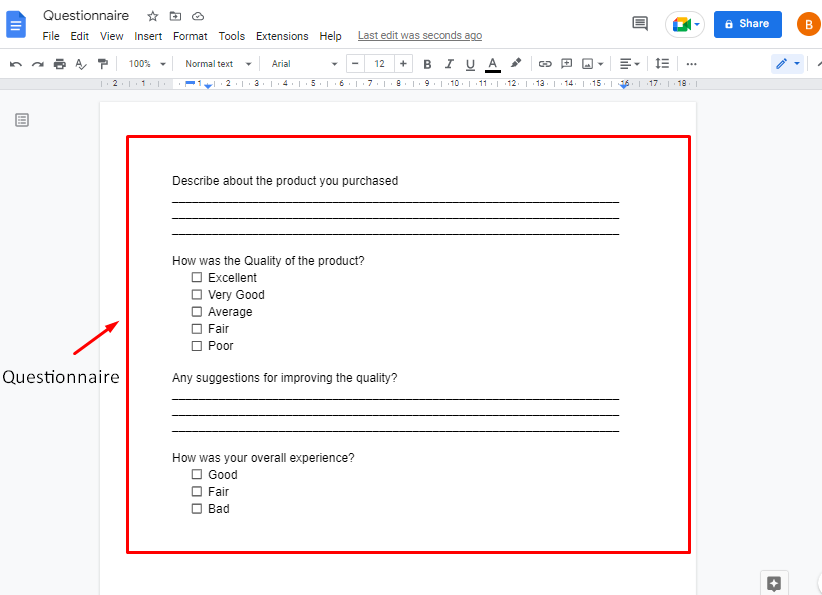Open Last edit was seconds ago link
The width and height of the screenshot is (822, 595).
point(420,36)
